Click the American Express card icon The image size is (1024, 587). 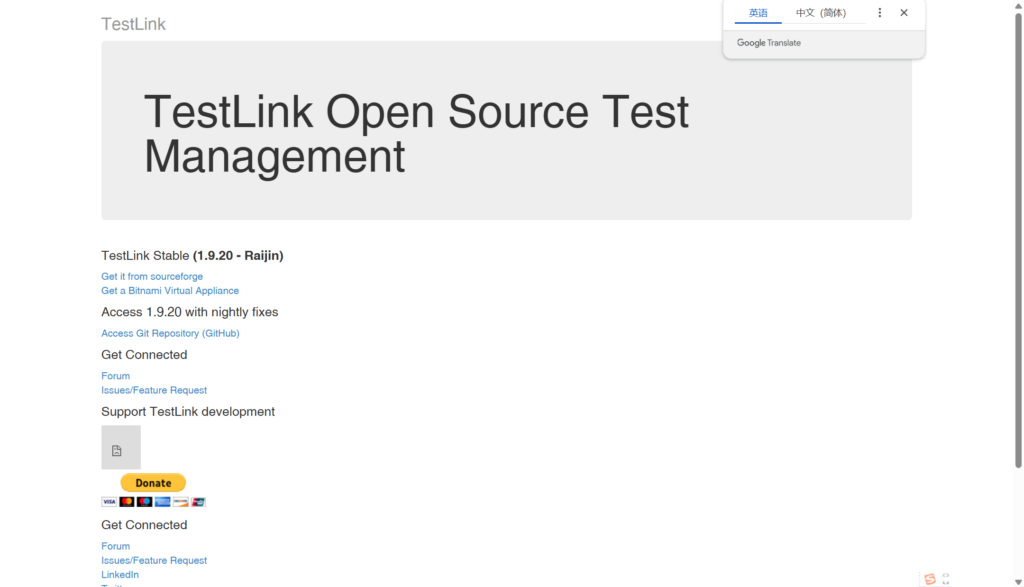[x=162, y=502]
